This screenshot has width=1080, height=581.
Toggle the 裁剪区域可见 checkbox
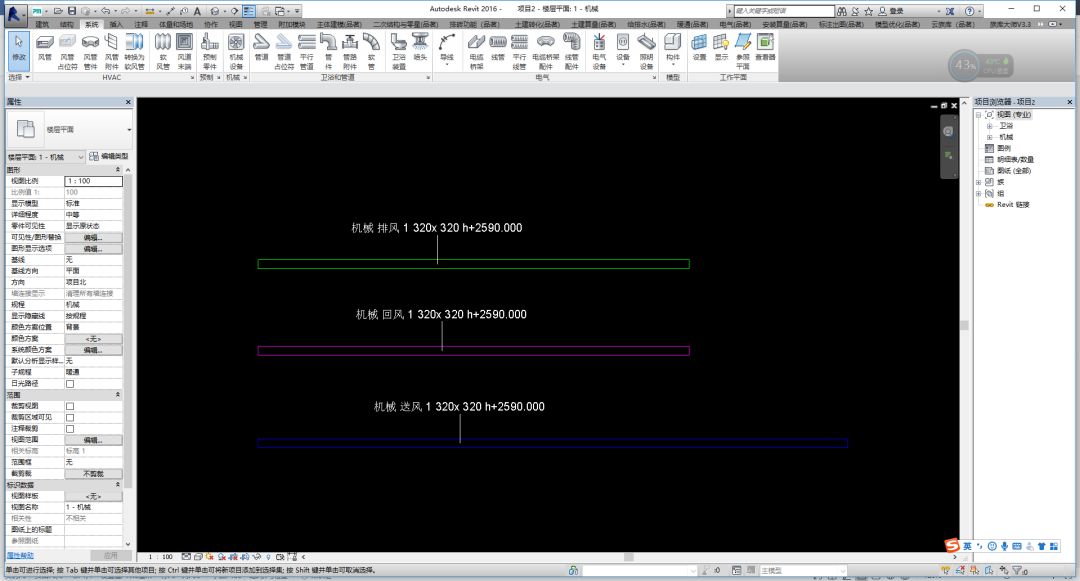[70, 417]
